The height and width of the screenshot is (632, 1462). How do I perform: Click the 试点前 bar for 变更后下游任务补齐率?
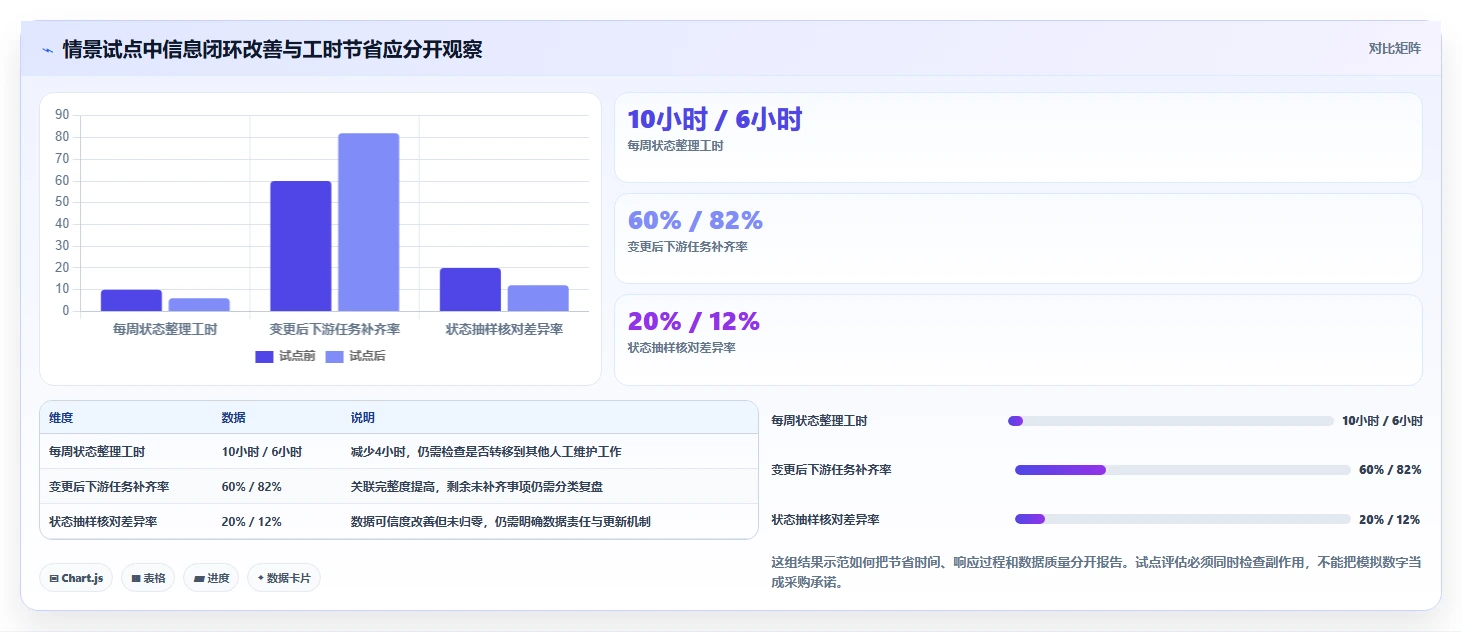coord(300,246)
